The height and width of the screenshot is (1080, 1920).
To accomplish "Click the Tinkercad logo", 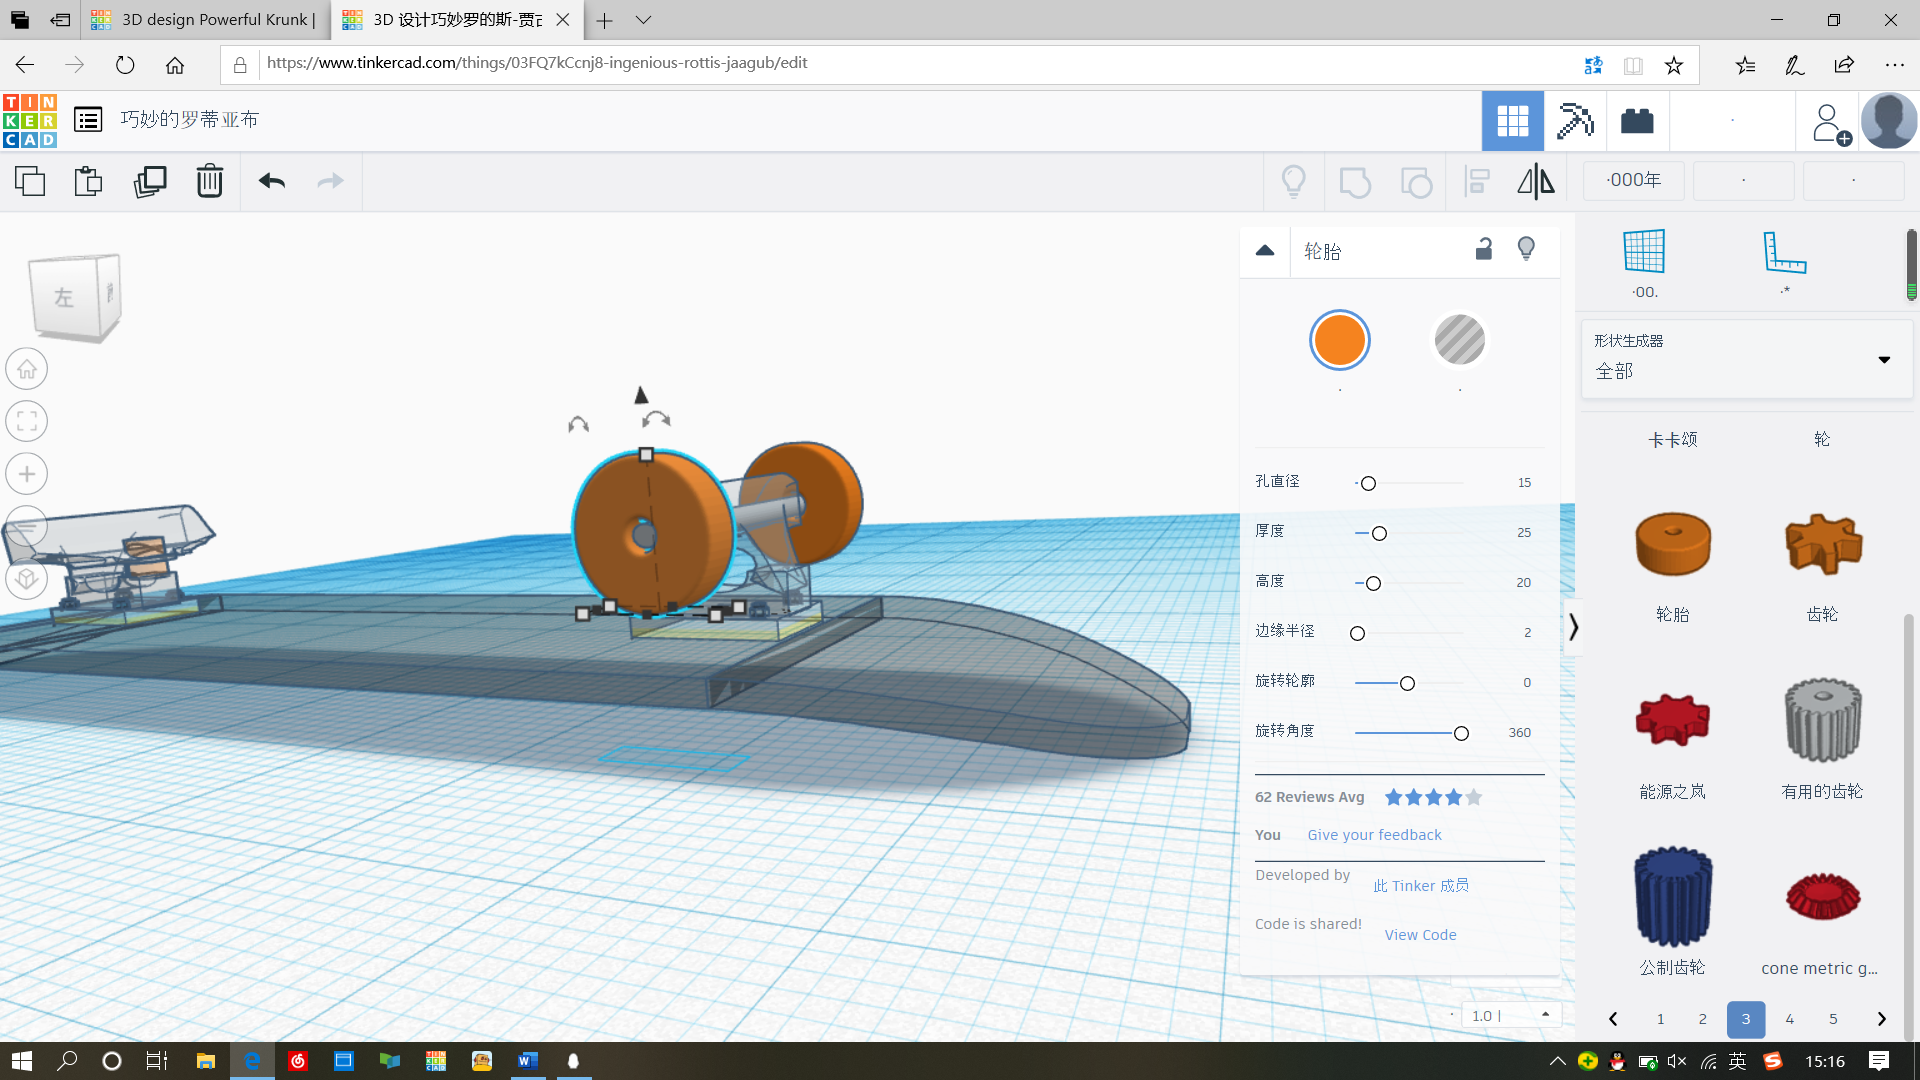I will pos(30,121).
